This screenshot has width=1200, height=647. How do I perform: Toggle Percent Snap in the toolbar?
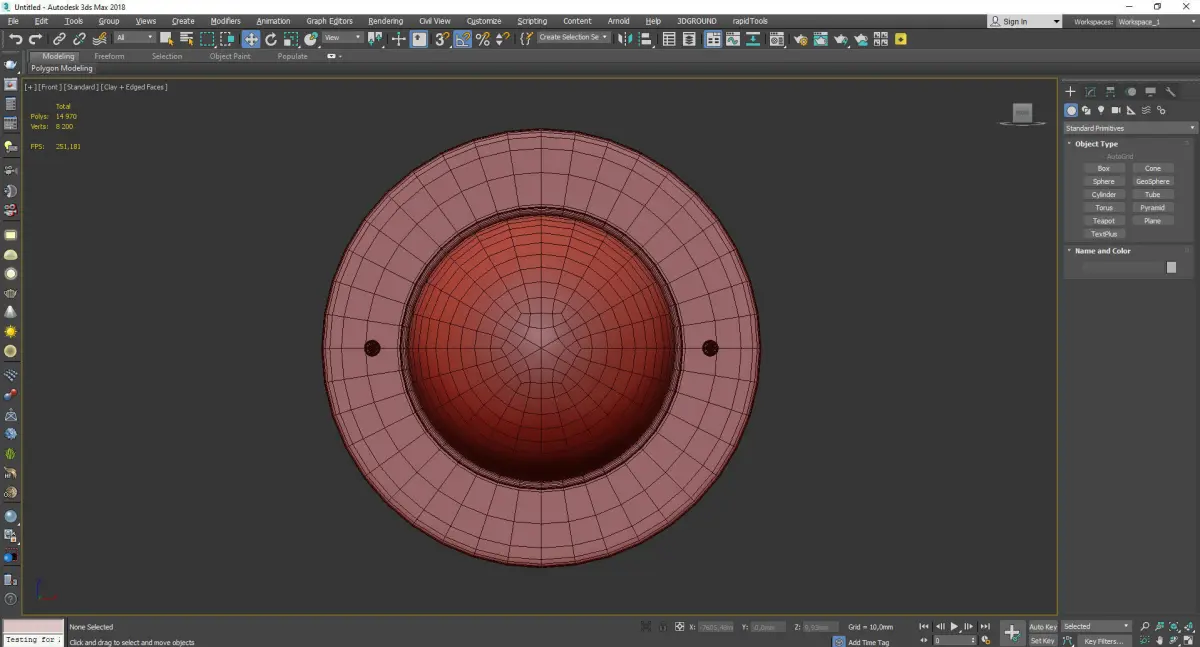click(483, 39)
